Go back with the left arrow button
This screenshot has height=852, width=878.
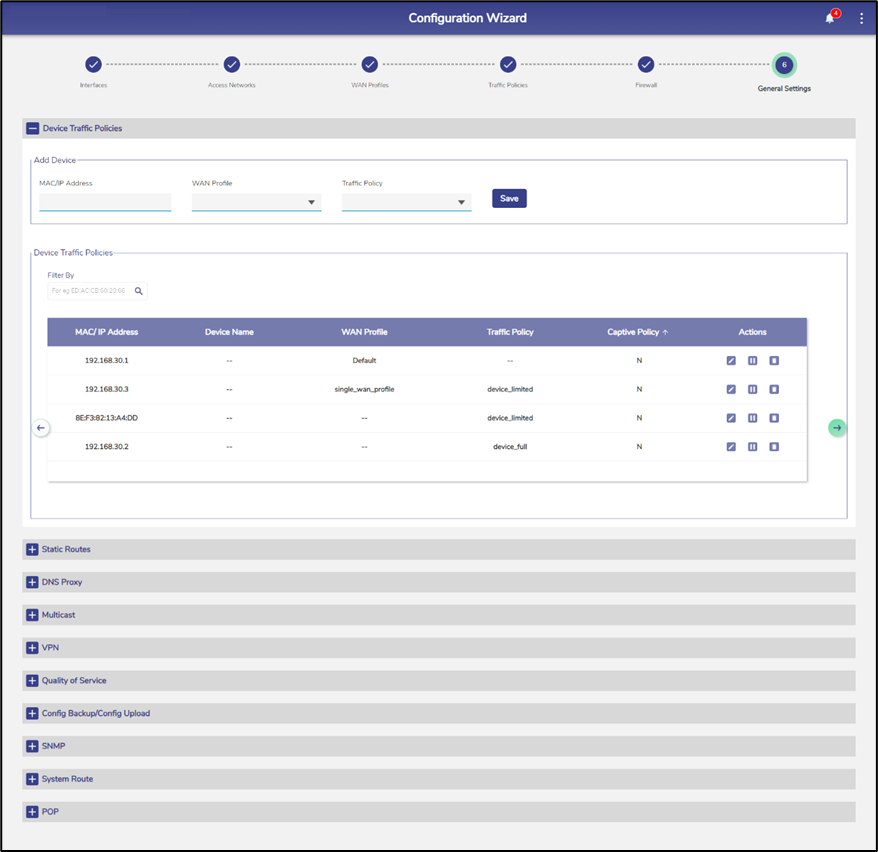pos(41,428)
